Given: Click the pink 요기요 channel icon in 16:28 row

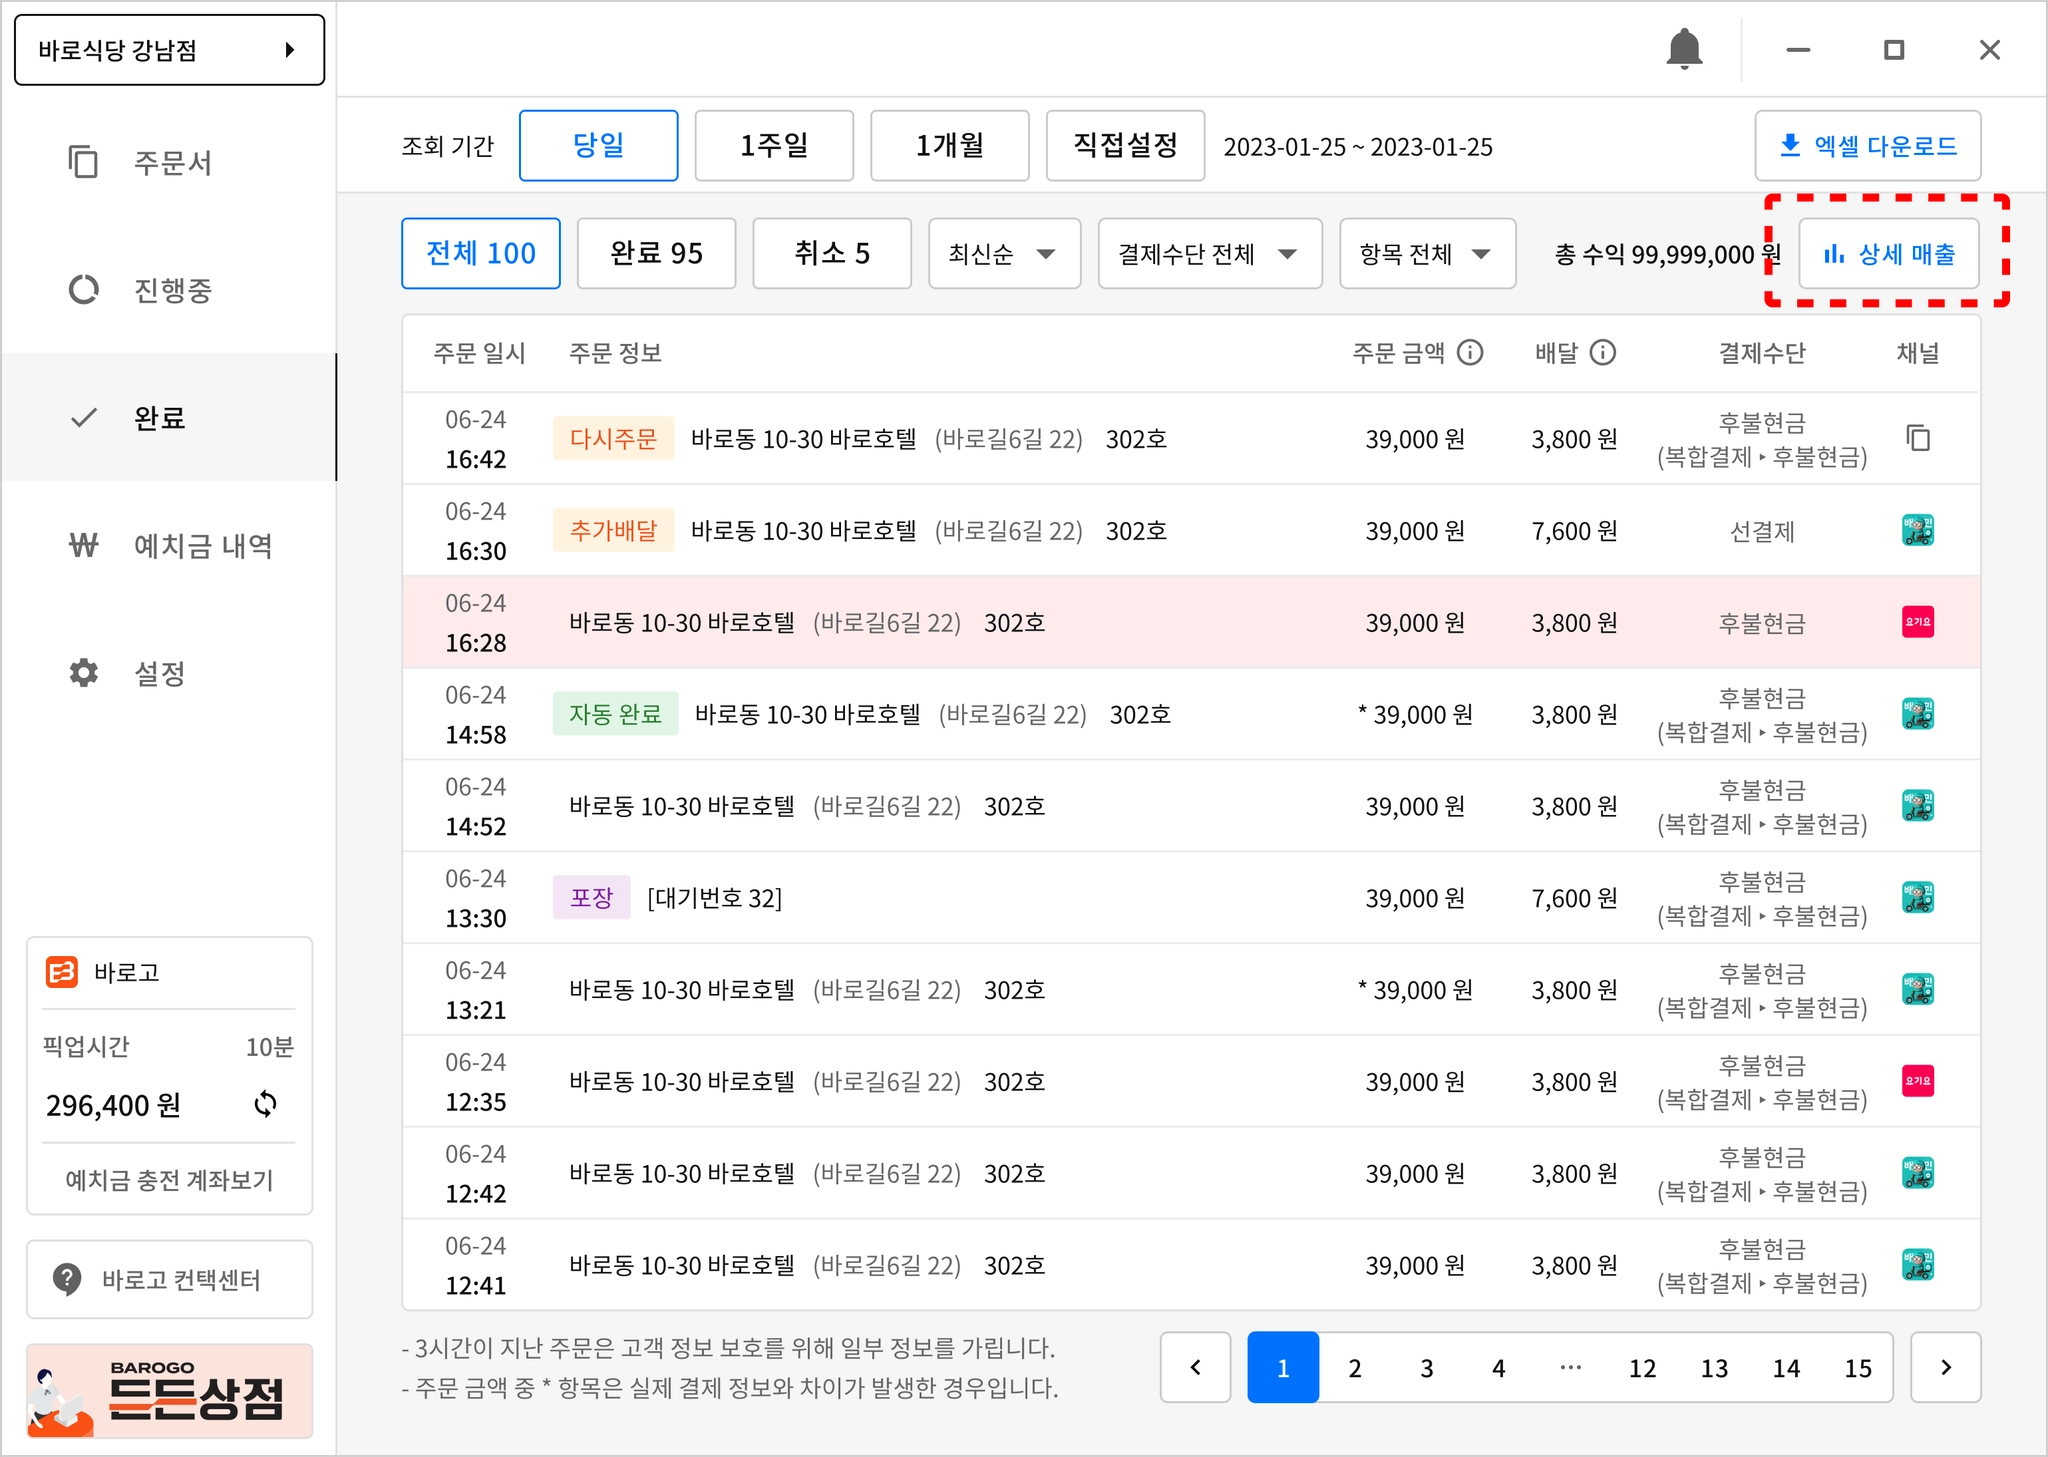Looking at the screenshot, I should click(x=1917, y=622).
